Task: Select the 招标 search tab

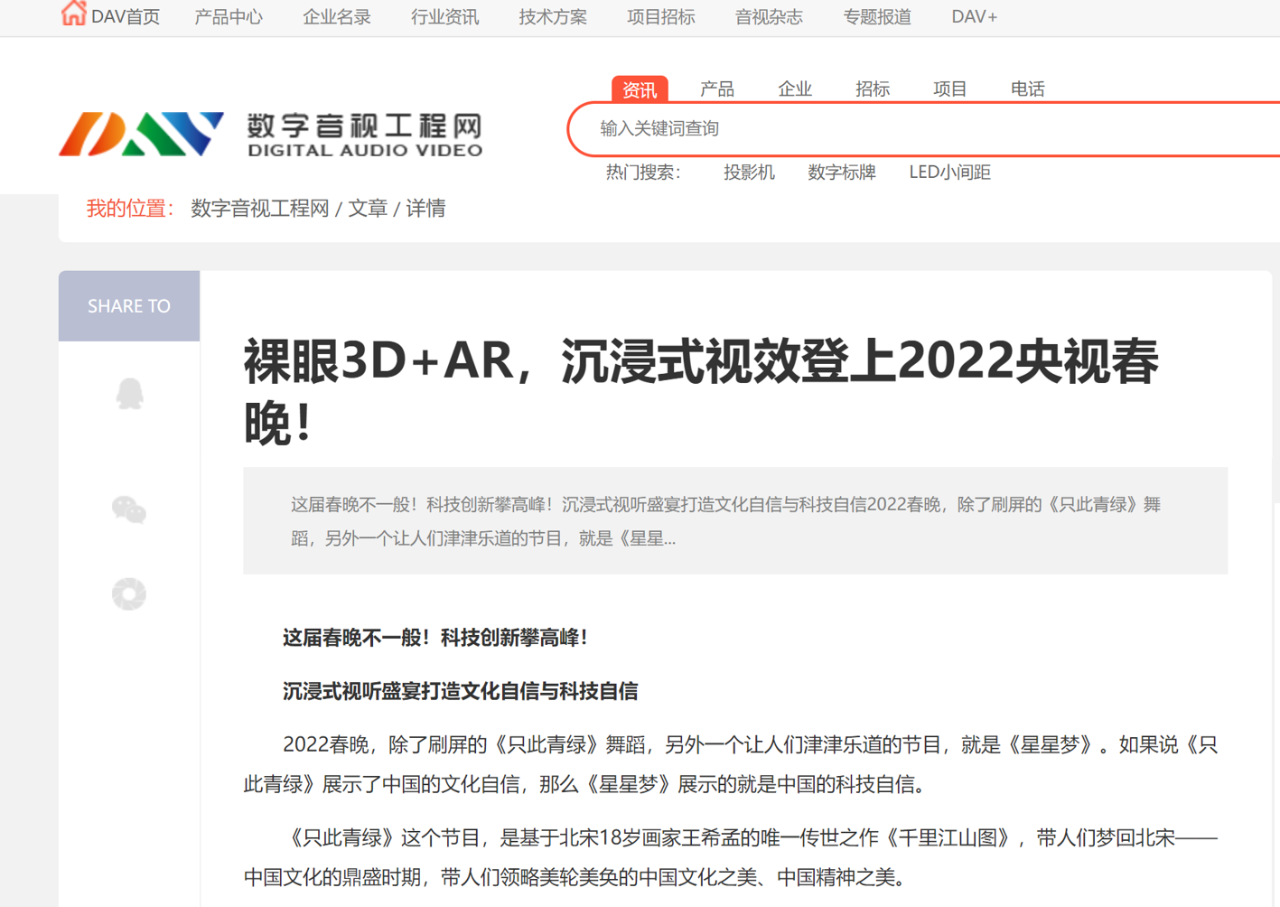Action: point(872,89)
